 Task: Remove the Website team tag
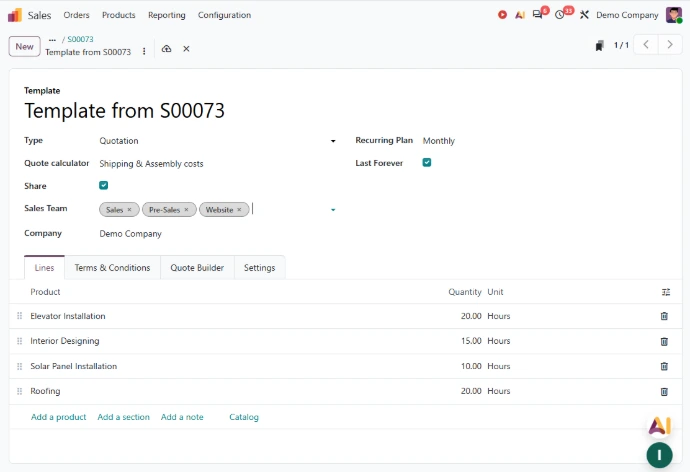click(239, 210)
